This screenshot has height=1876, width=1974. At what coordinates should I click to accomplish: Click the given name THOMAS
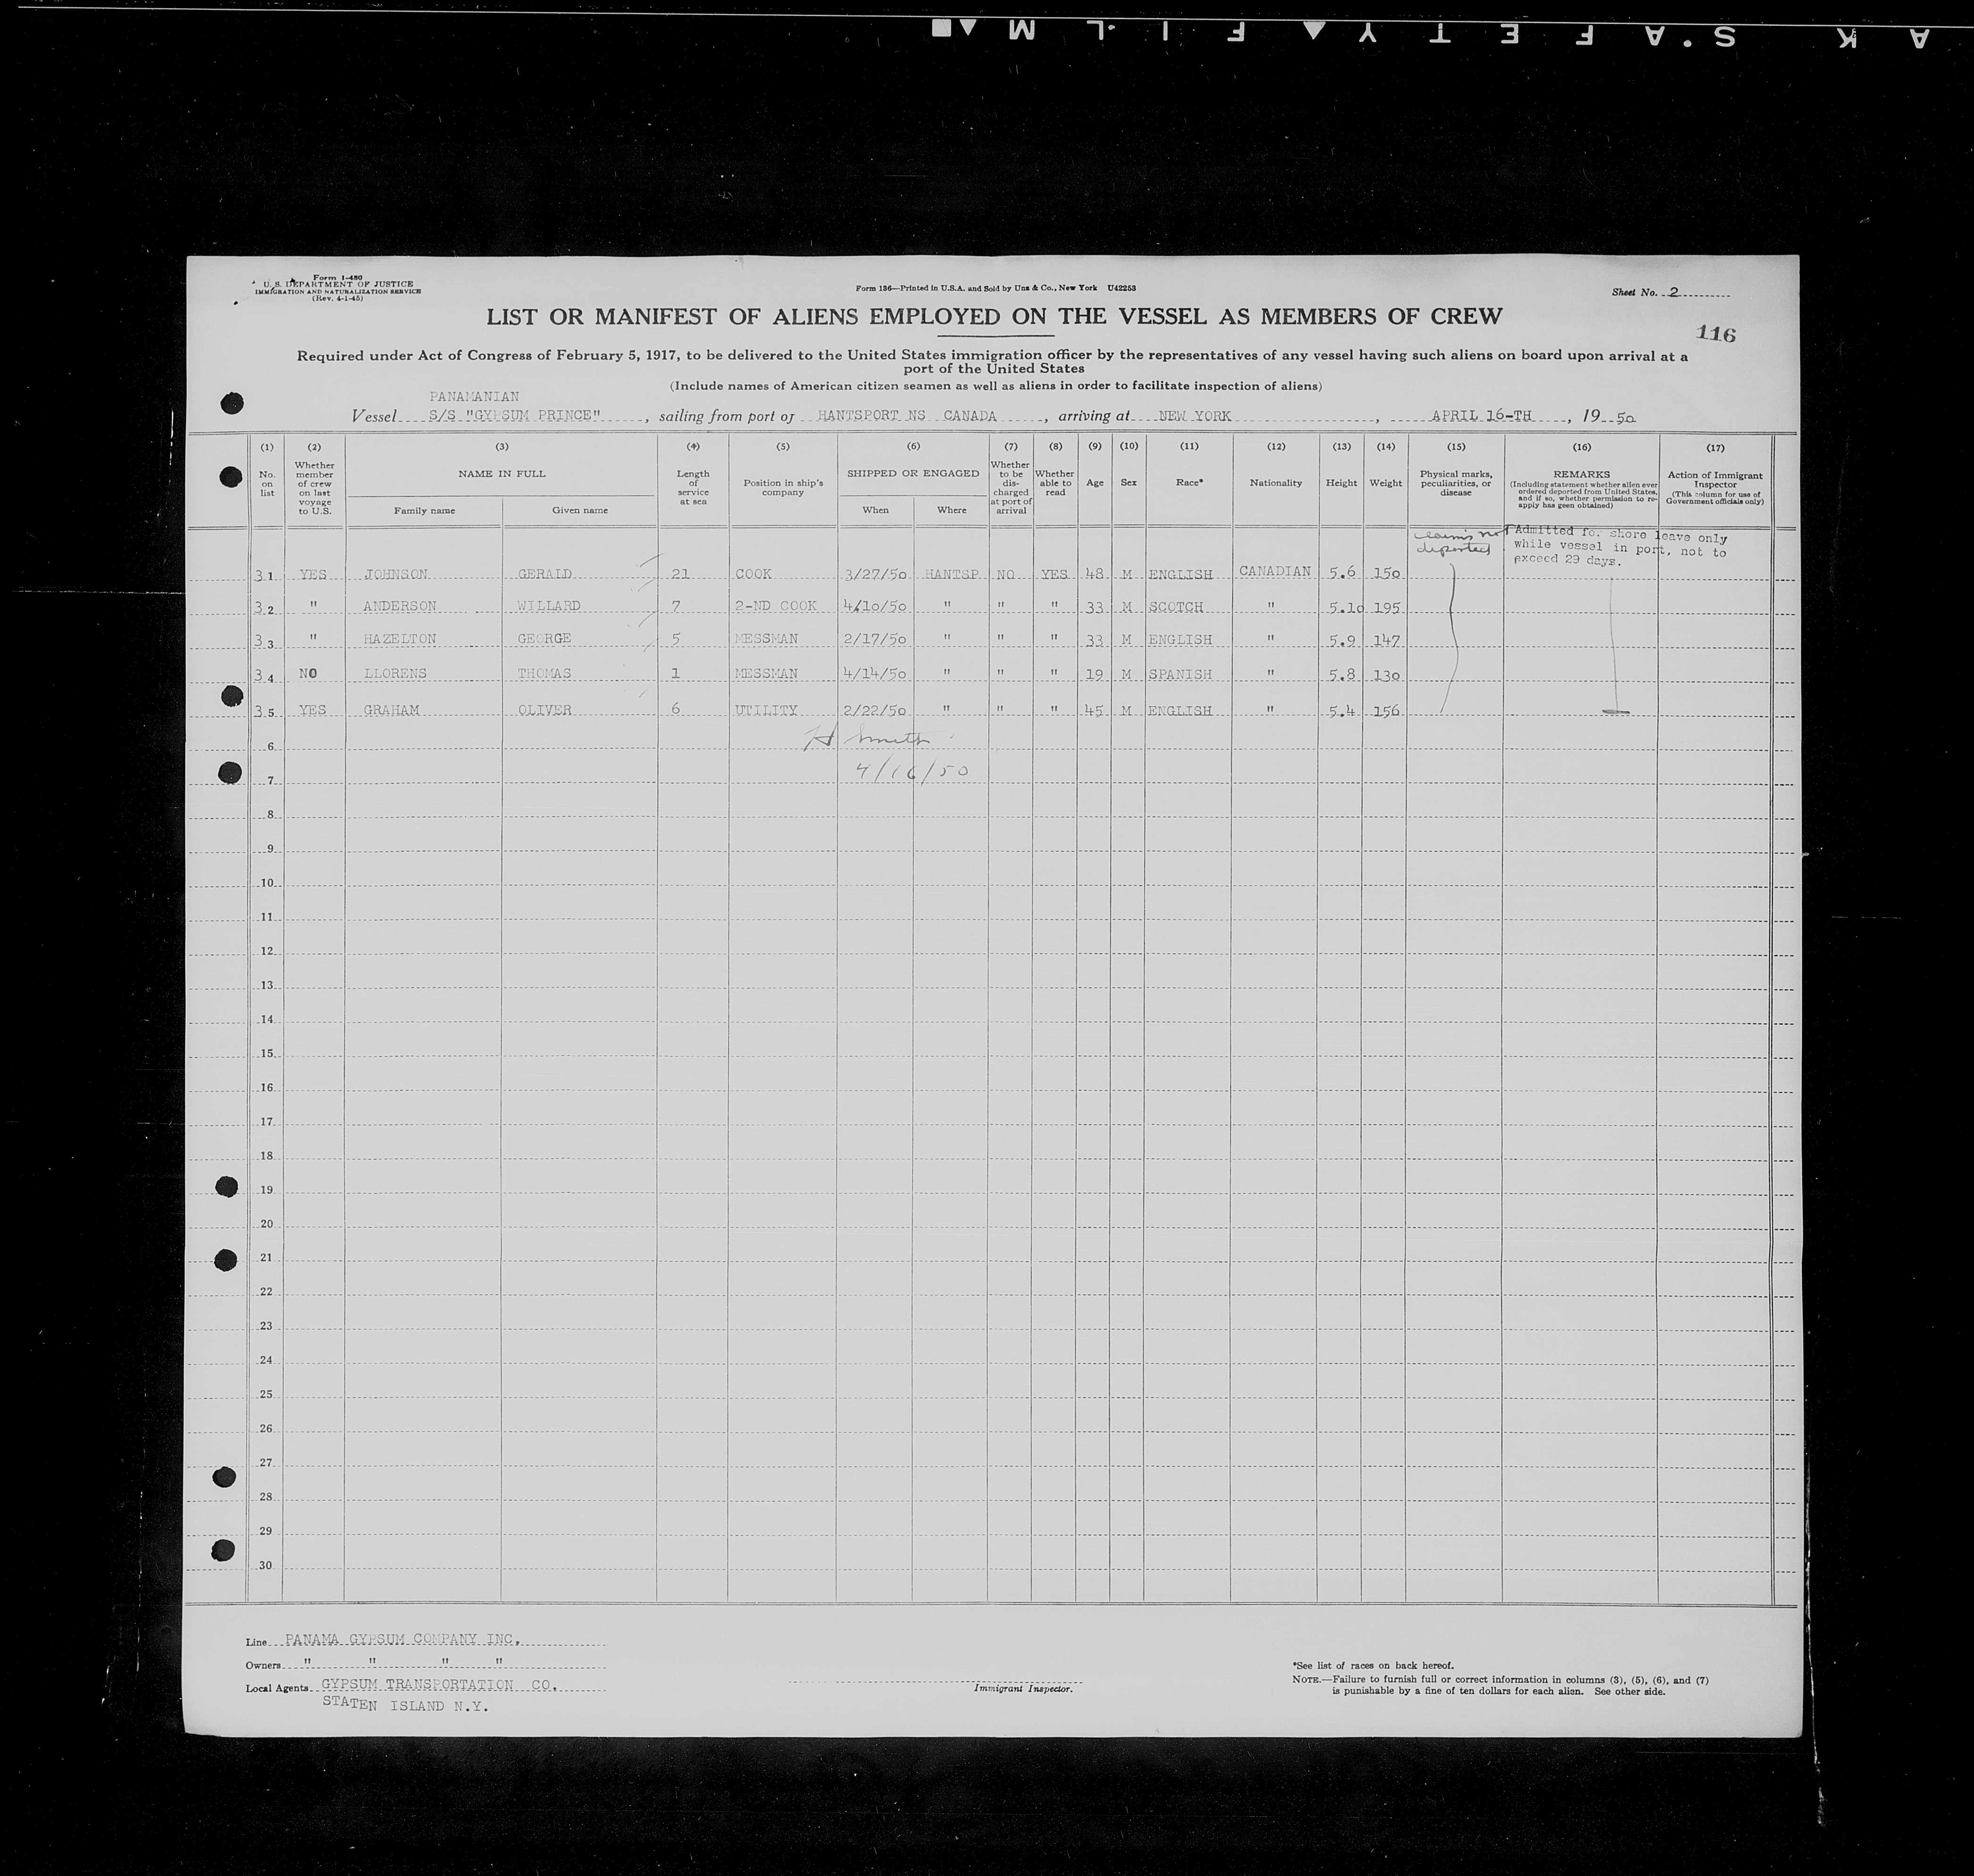pos(544,673)
